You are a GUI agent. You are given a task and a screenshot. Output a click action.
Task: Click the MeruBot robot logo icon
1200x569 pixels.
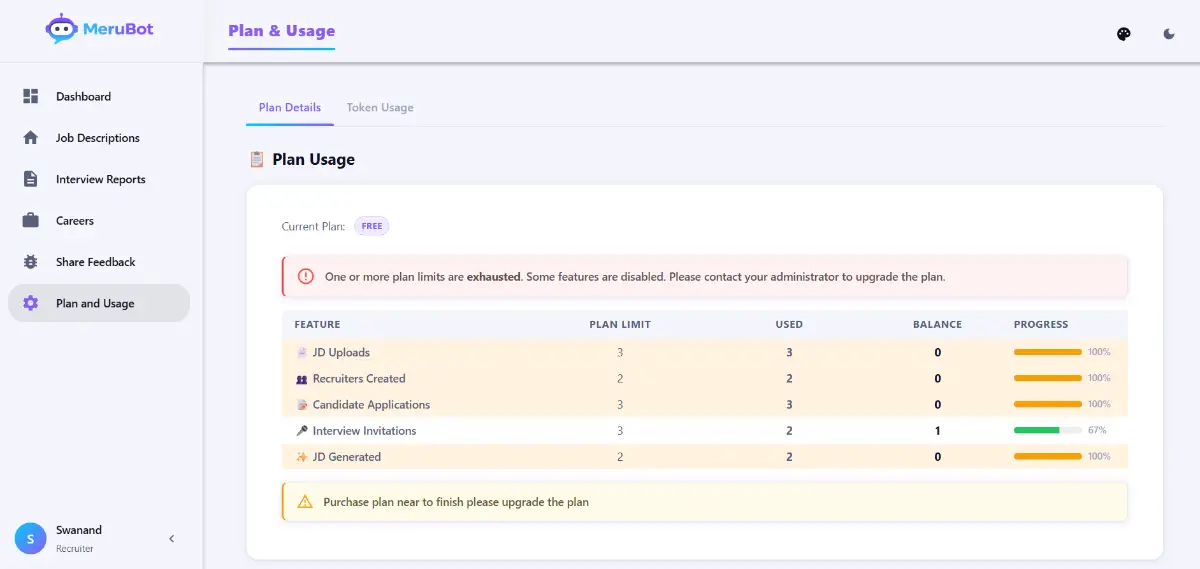coord(61,29)
